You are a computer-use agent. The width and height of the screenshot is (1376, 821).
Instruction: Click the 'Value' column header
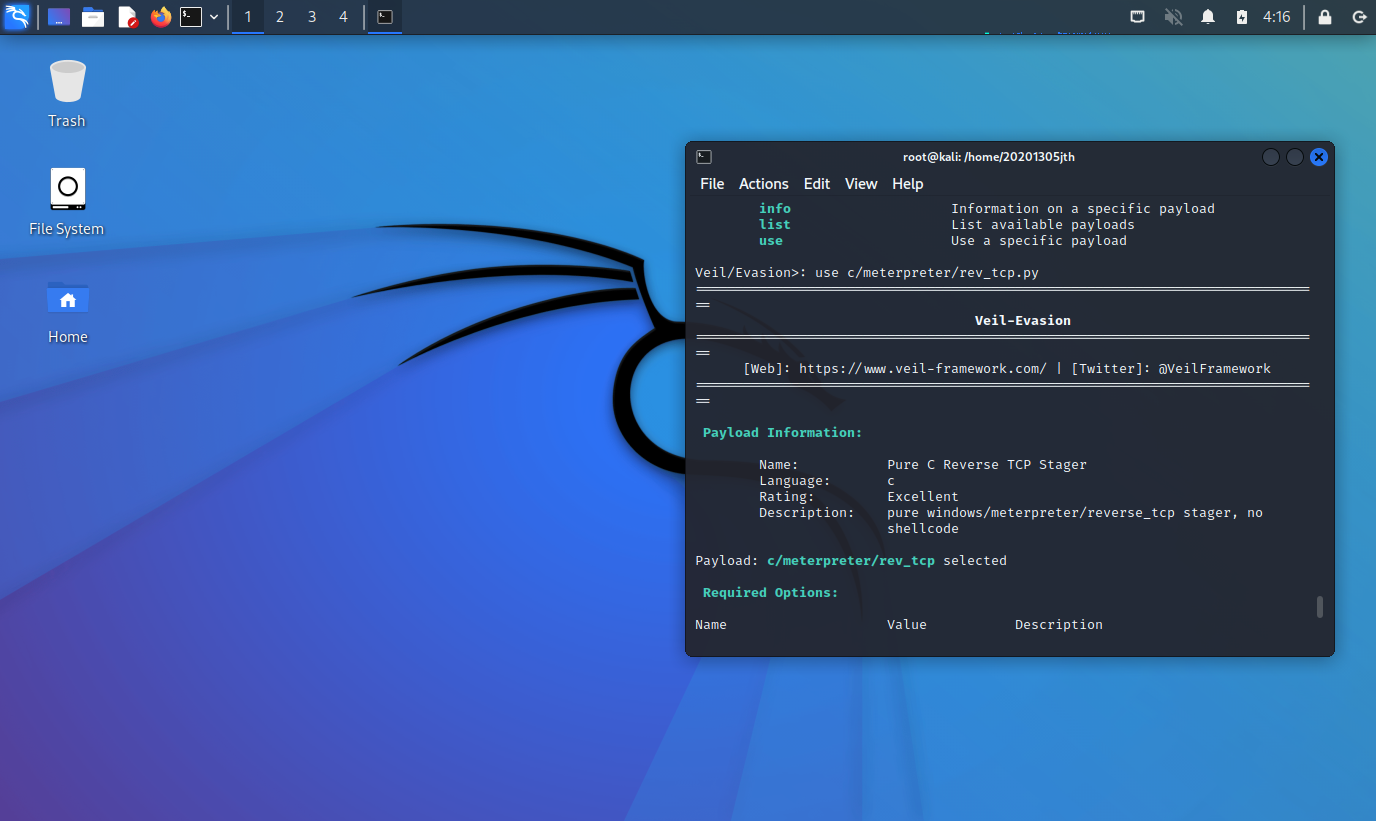pyautogui.click(x=907, y=625)
